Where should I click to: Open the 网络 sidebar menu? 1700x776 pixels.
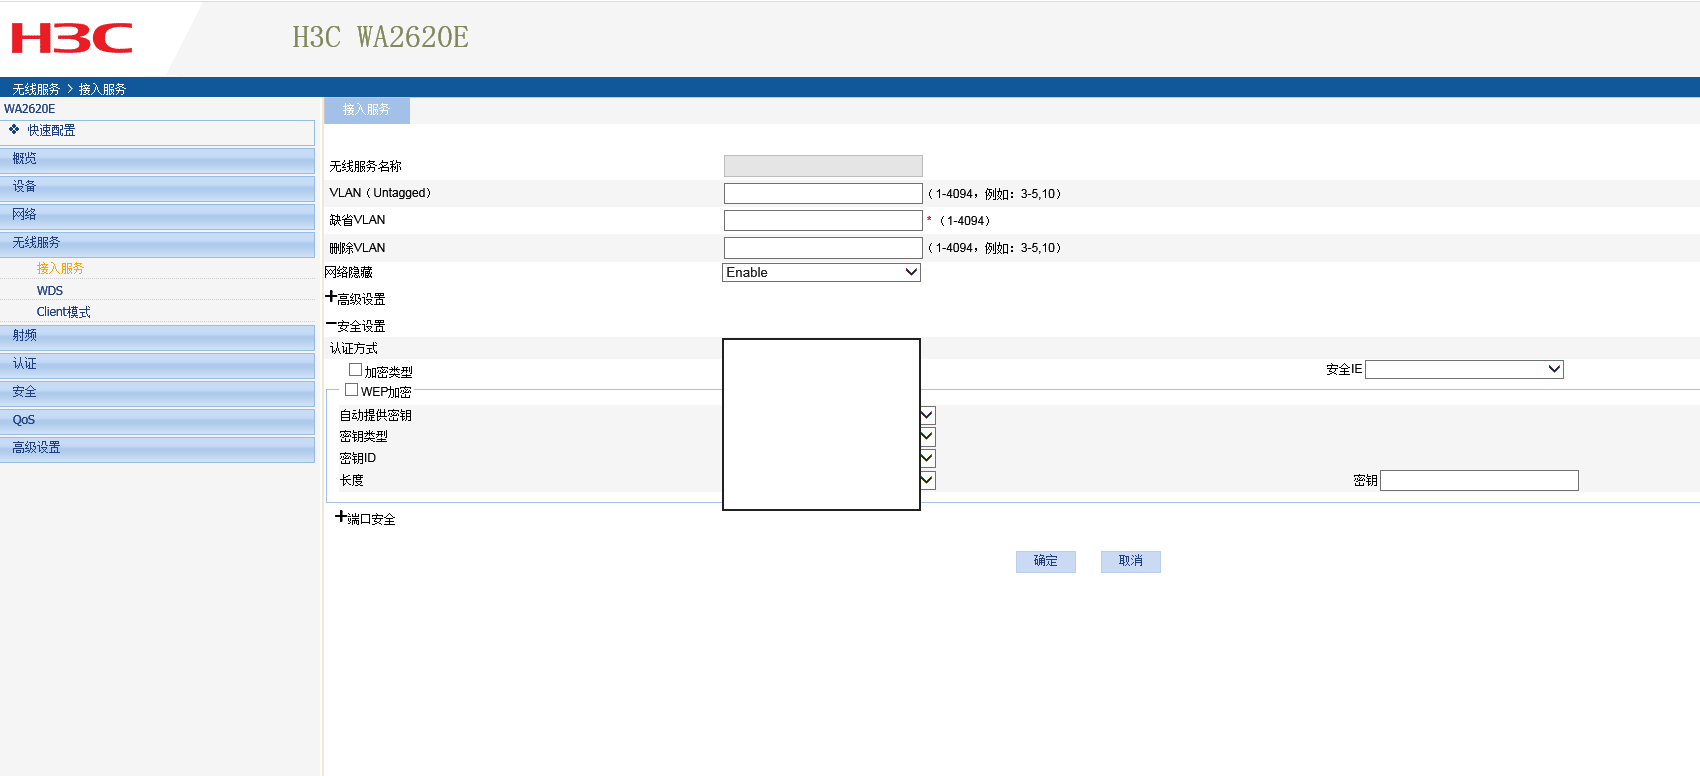point(157,215)
